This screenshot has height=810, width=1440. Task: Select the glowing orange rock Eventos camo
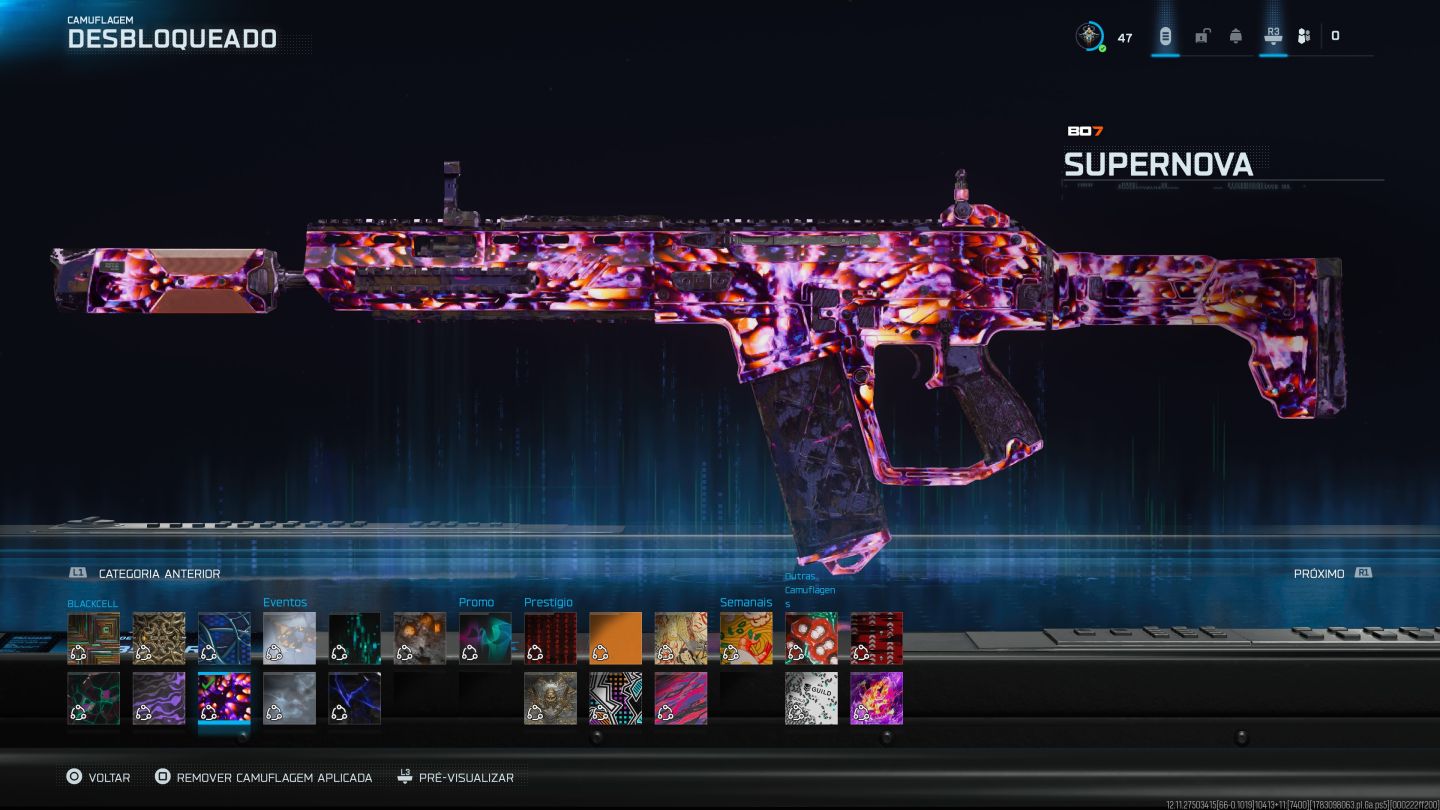click(420, 638)
